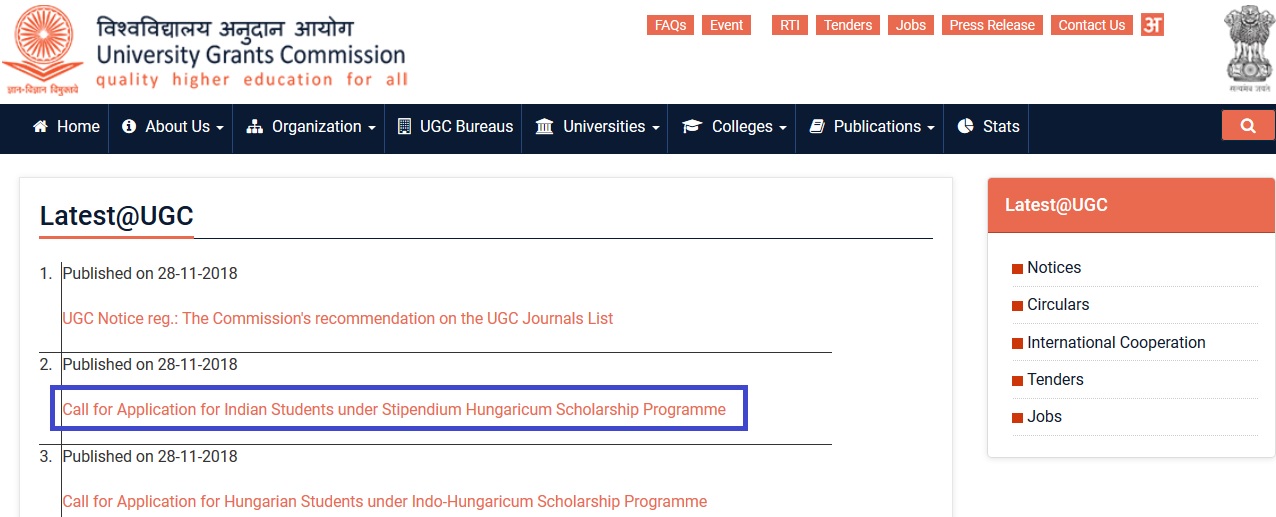1276x517 pixels.
Task: Click the Colleges graduation cap icon
Action: click(692, 127)
